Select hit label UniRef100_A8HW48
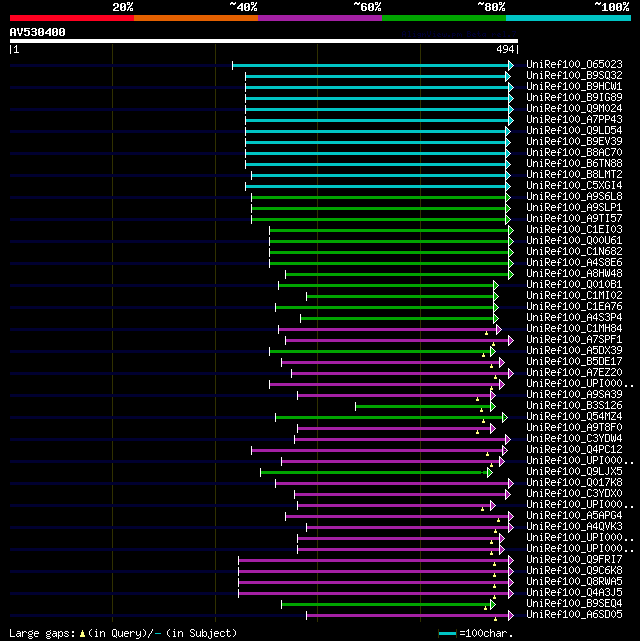The height and width of the screenshot is (641, 640). point(574,273)
